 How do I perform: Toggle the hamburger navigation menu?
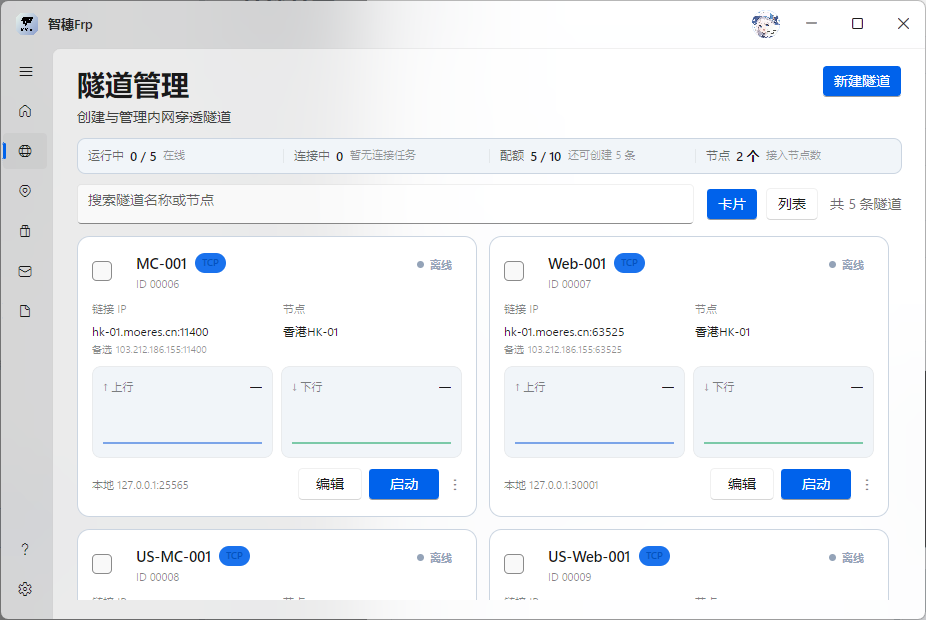[25, 71]
